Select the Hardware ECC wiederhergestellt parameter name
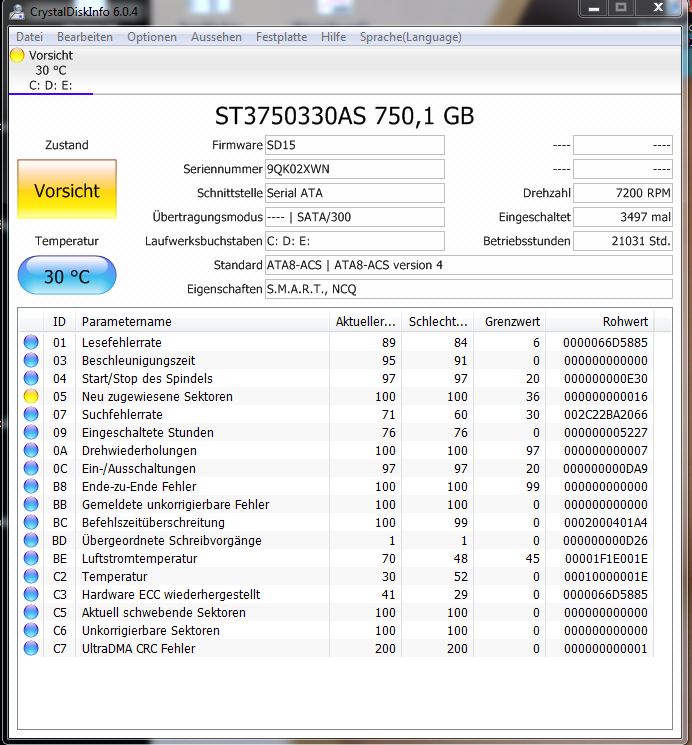This screenshot has width=692, height=745. coord(171,594)
